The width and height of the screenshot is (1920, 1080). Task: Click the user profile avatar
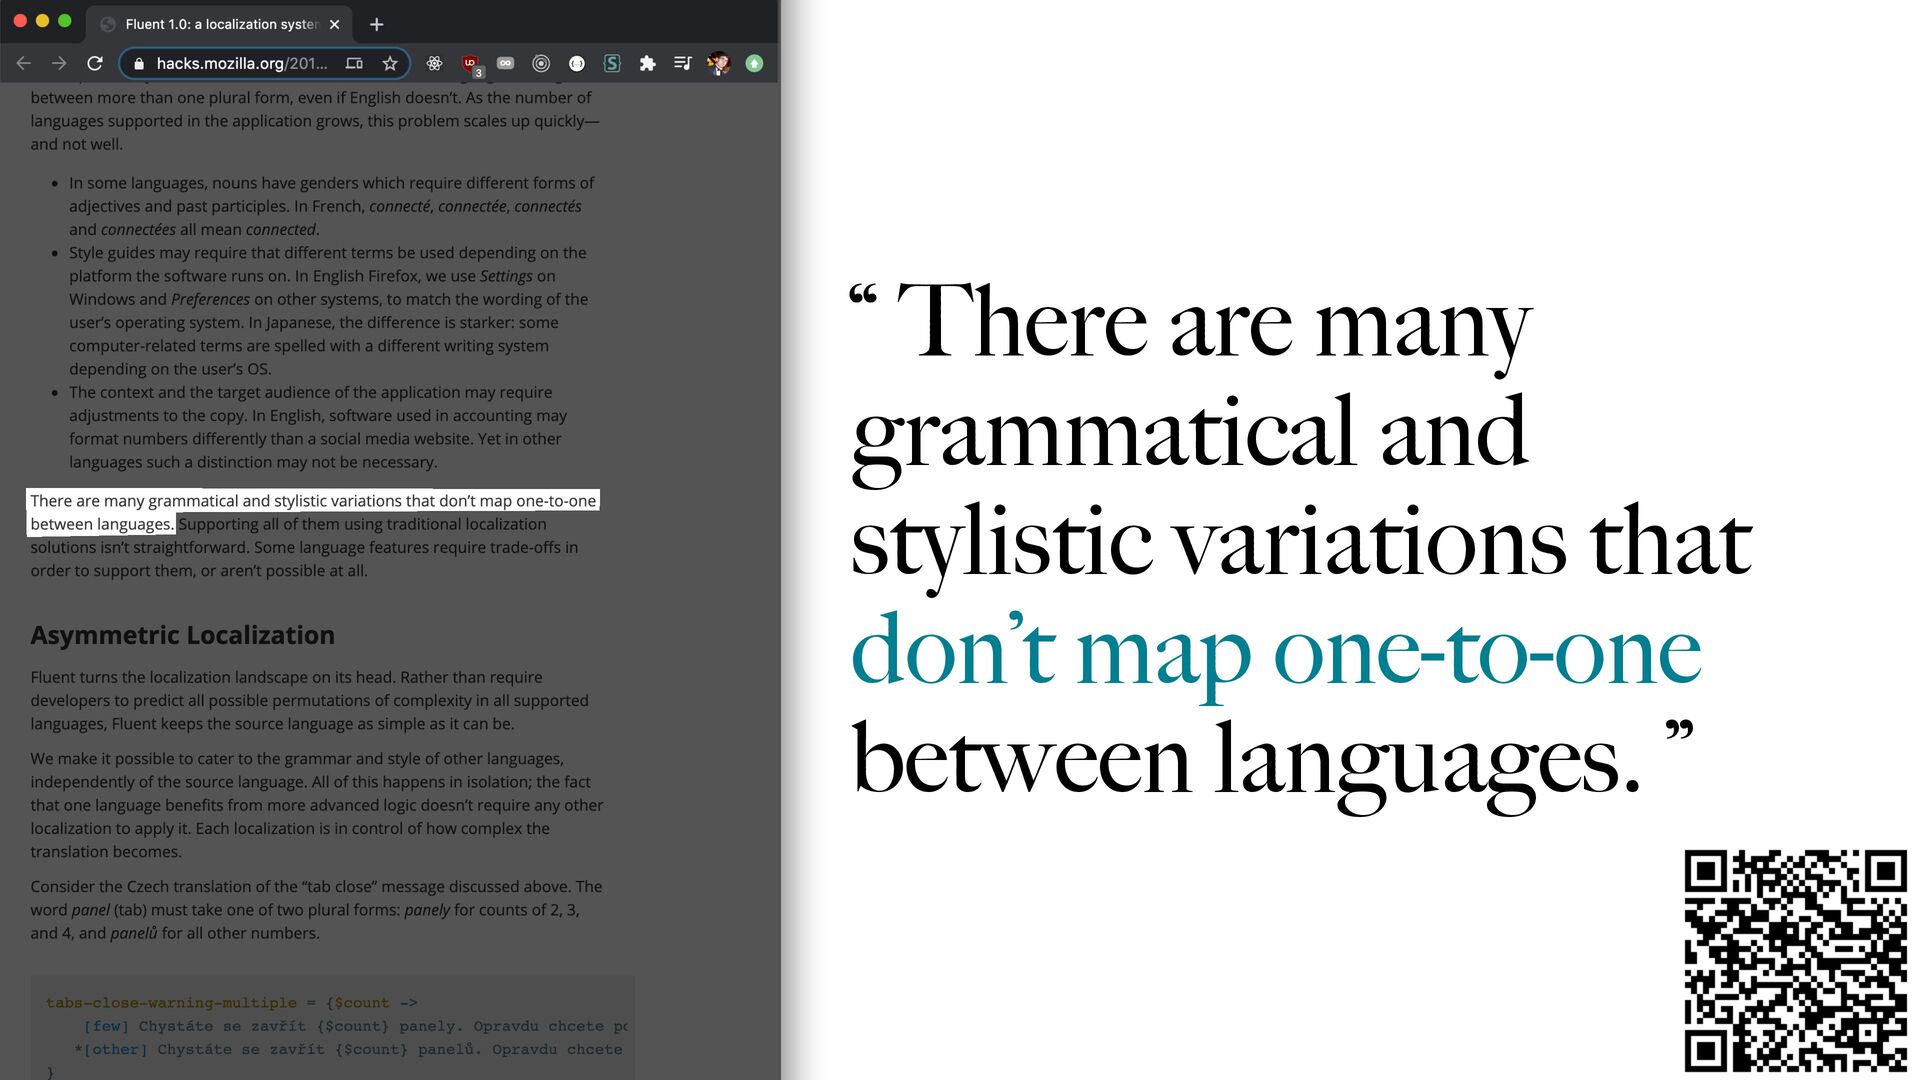pyautogui.click(x=718, y=63)
